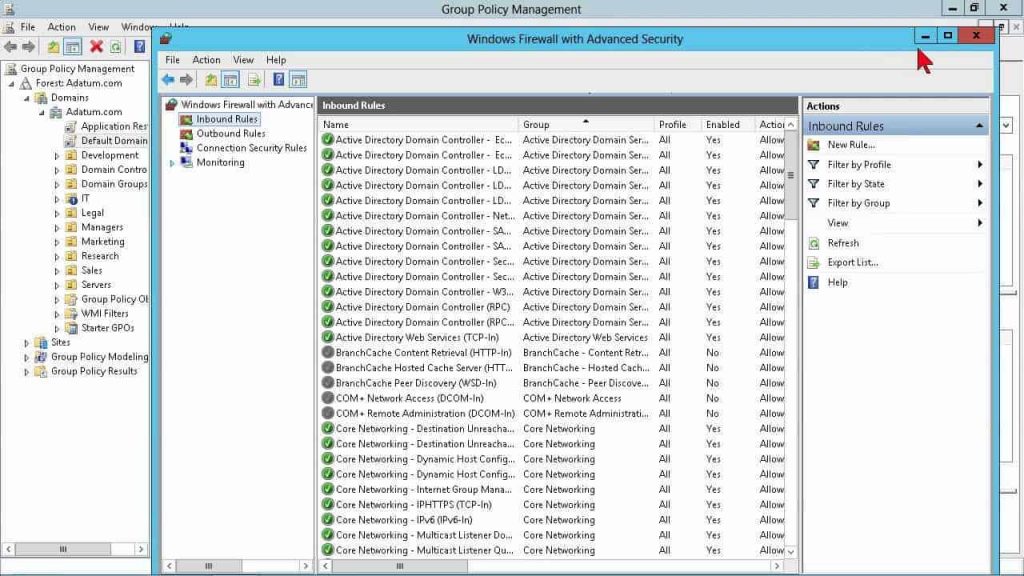Expand the Monitoring node in Firewall tree
Image resolution: width=1024 pixels, height=576 pixels.
click(172, 163)
